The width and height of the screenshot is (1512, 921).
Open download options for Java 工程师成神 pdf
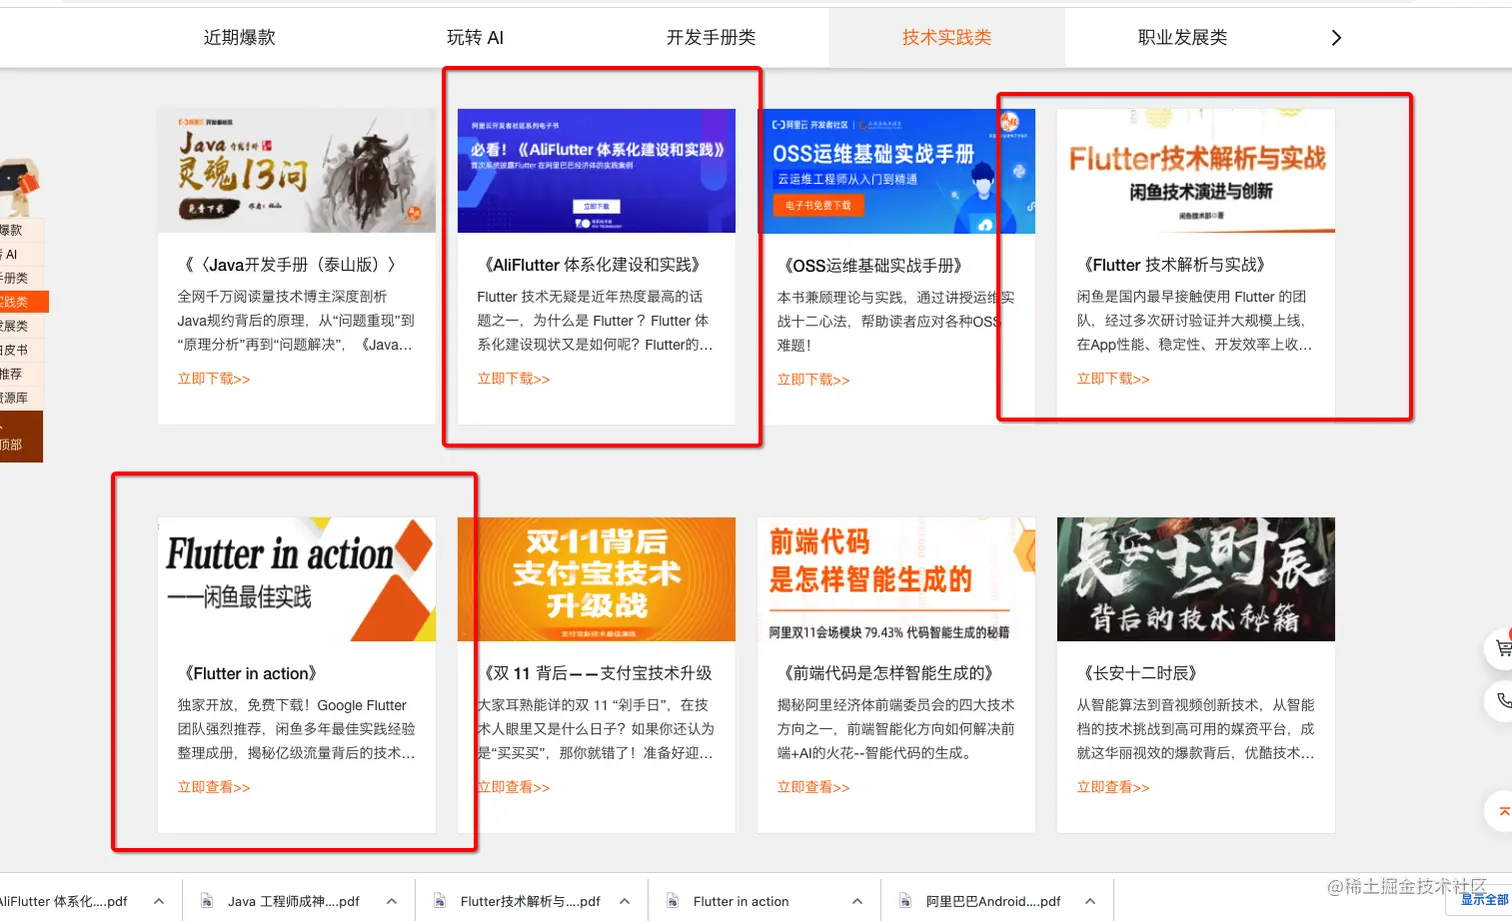coord(392,901)
